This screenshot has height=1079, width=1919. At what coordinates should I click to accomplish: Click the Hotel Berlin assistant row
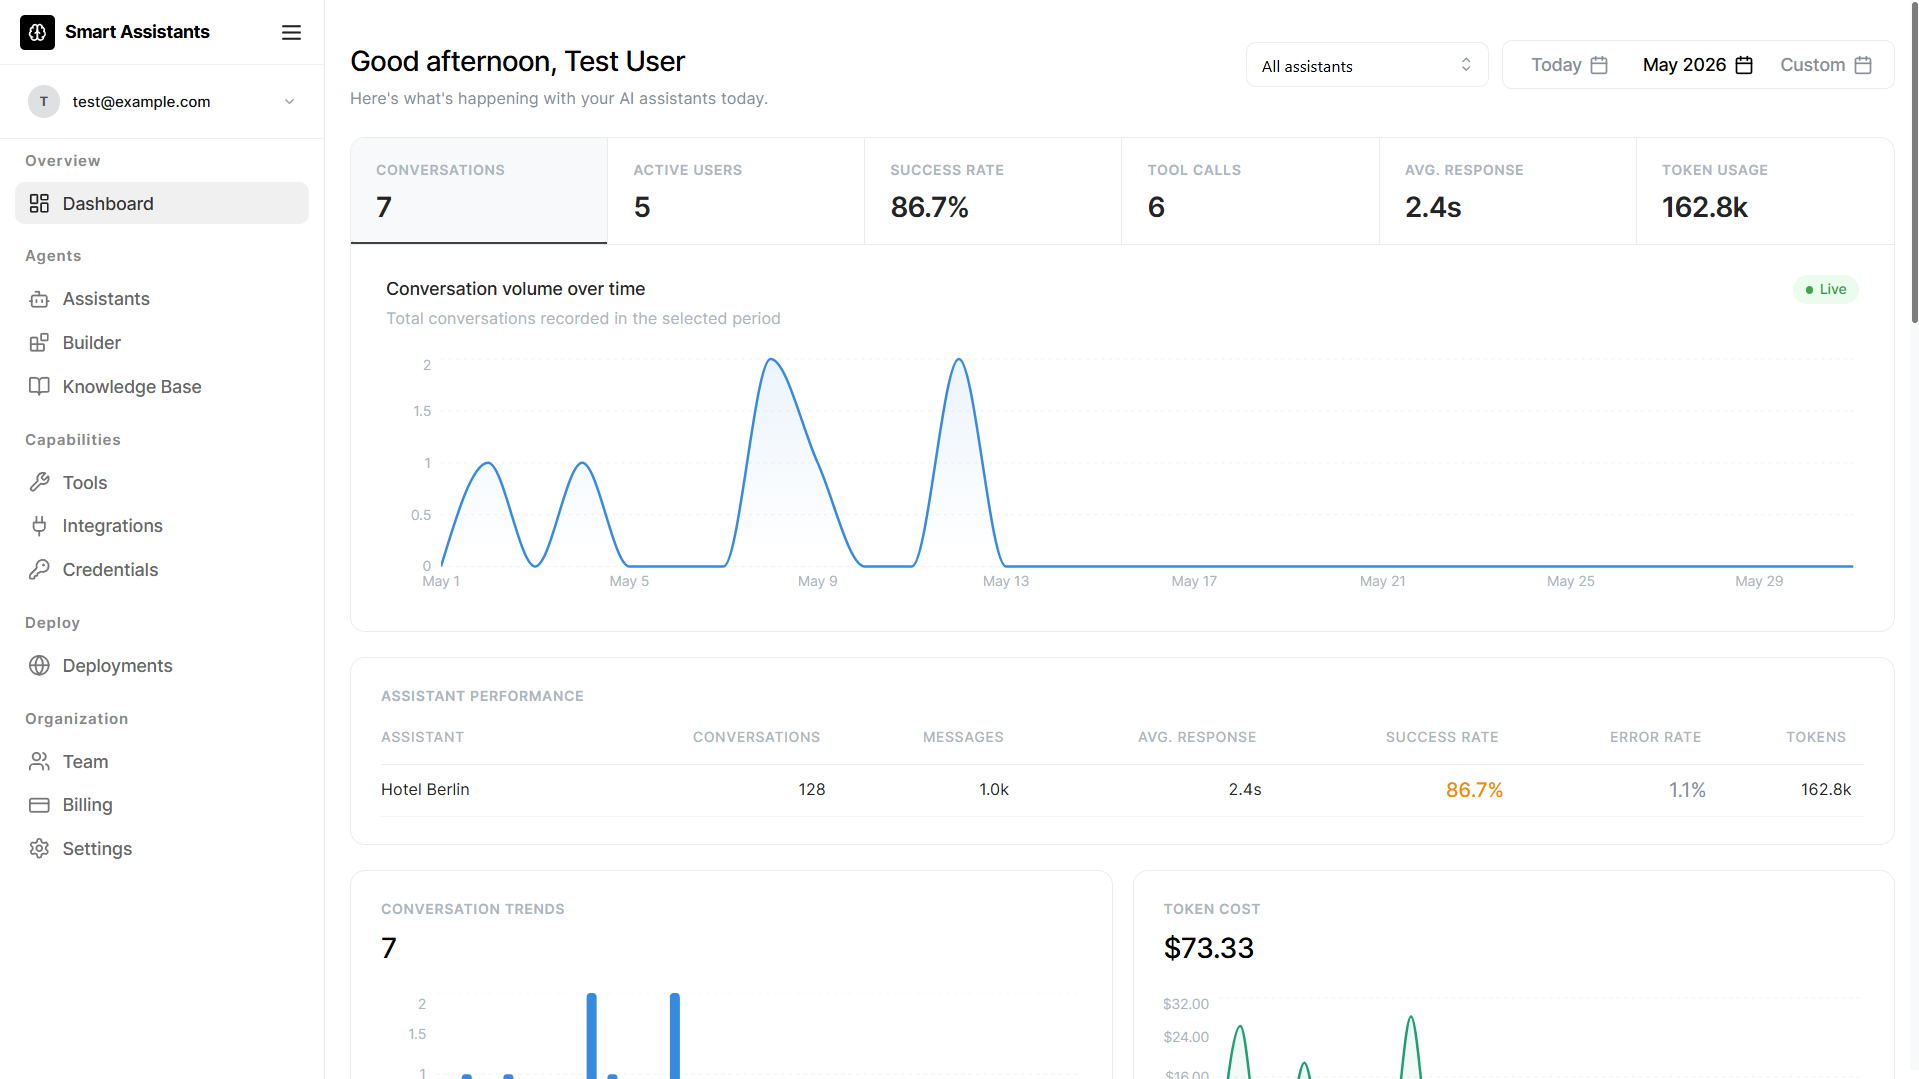coord(1122,790)
